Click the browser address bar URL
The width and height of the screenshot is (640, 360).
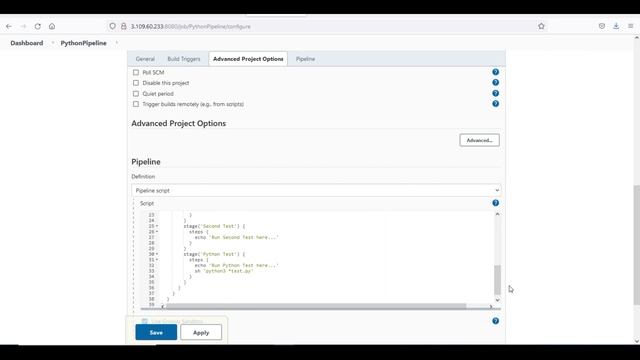(190, 27)
